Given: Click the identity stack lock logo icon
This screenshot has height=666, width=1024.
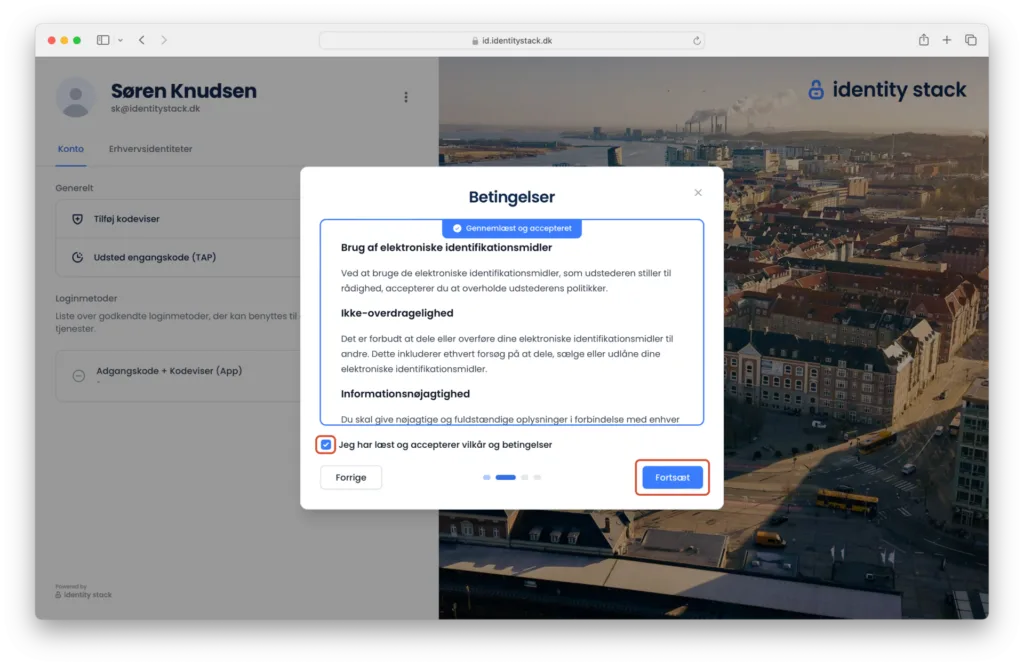Looking at the screenshot, I should (816, 90).
